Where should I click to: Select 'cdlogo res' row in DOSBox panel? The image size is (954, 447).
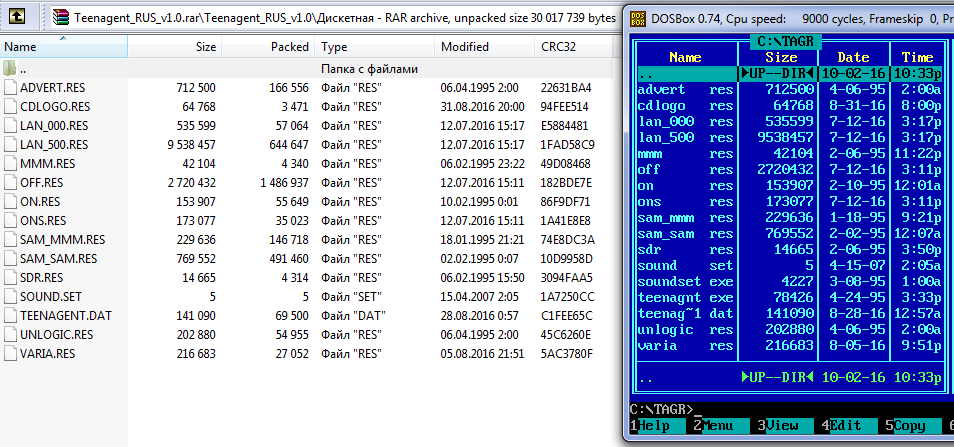pyautogui.click(x=790, y=105)
